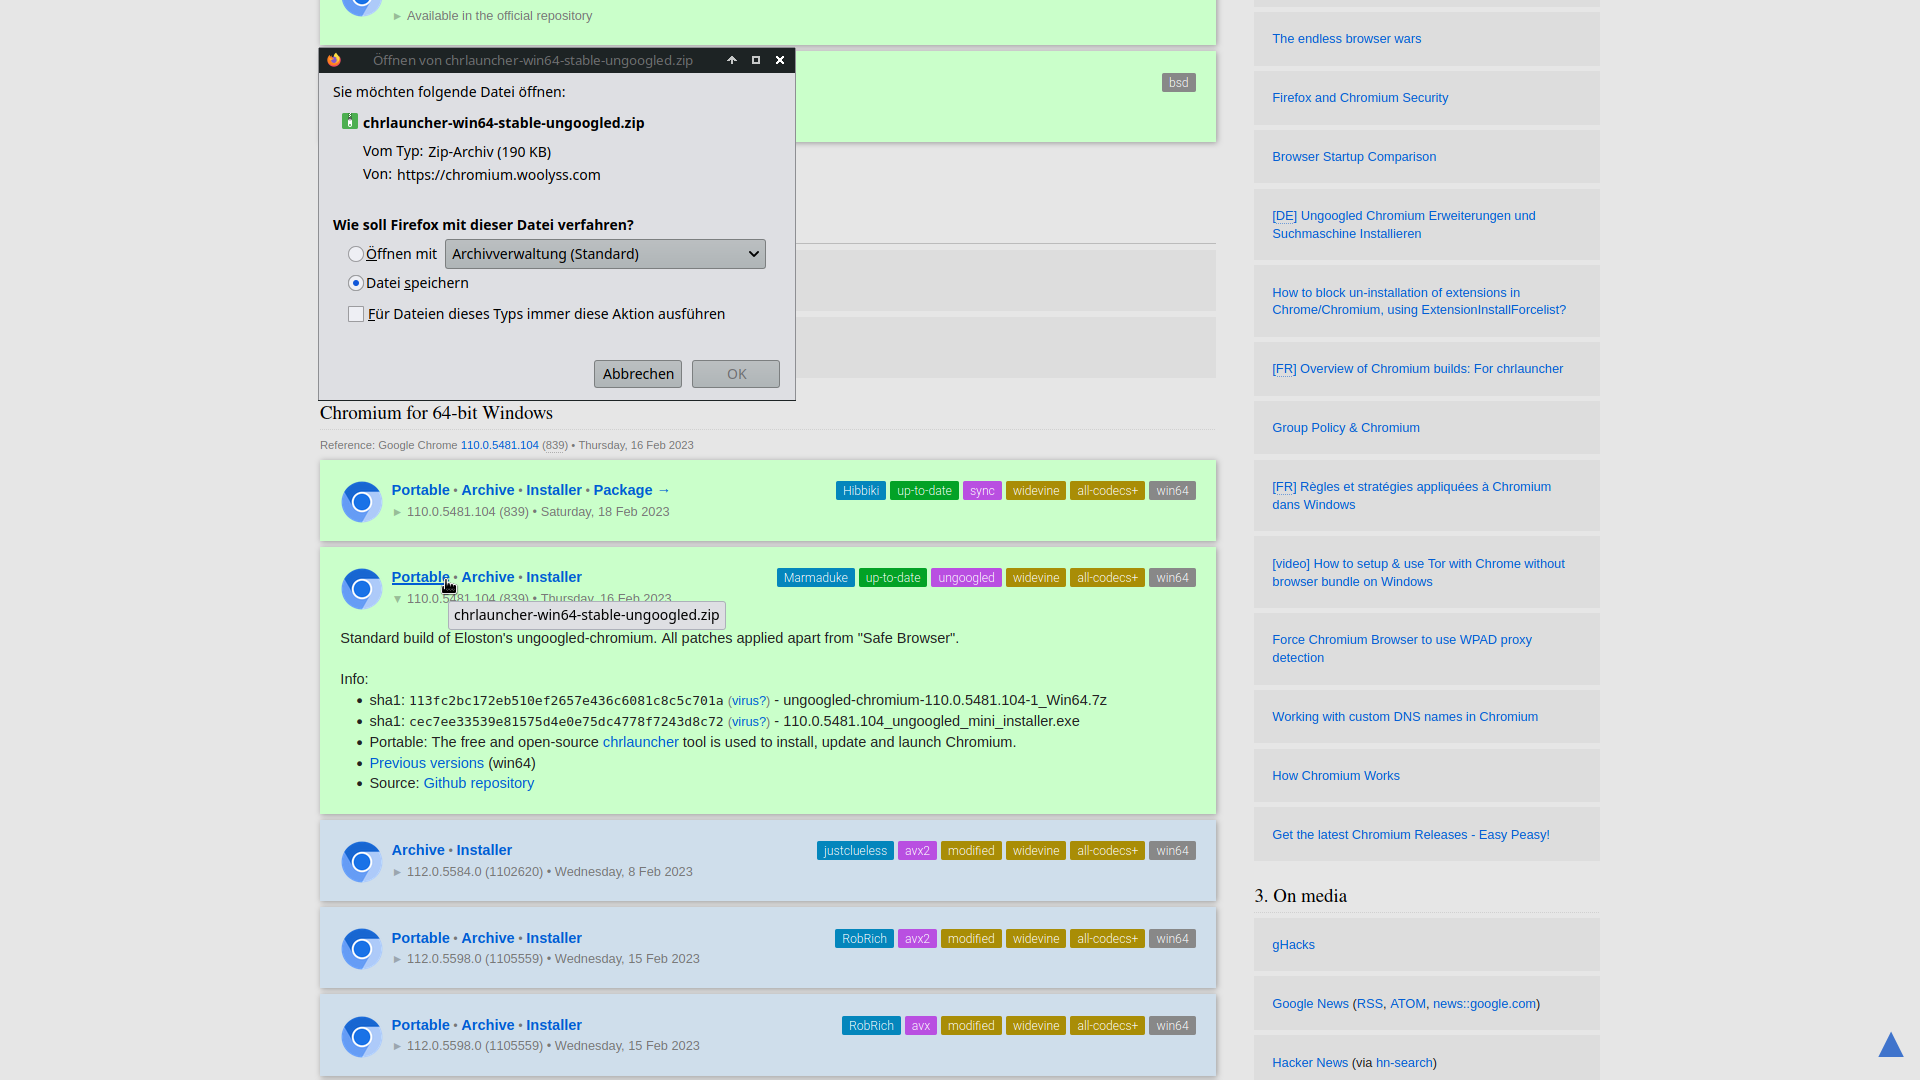The height and width of the screenshot is (1080, 1920).
Task: Click the arrow after Package link
Action: 664,490
